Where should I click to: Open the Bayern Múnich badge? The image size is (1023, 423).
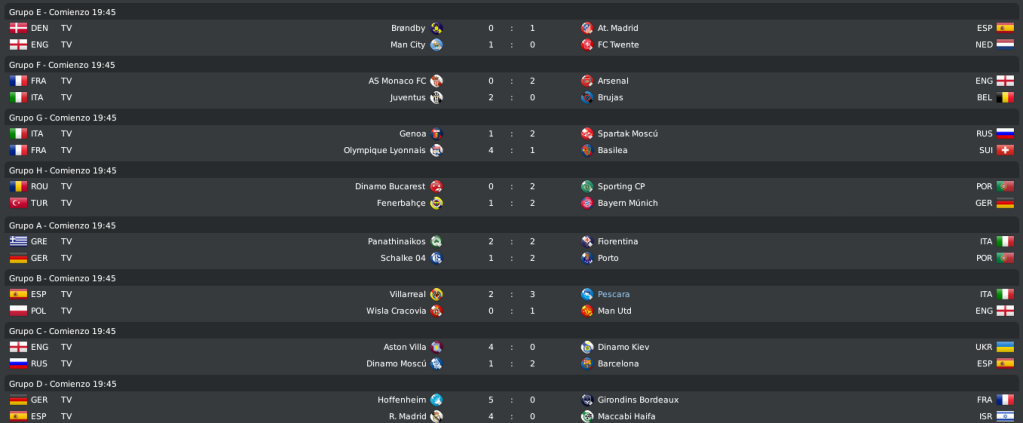(587, 203)
